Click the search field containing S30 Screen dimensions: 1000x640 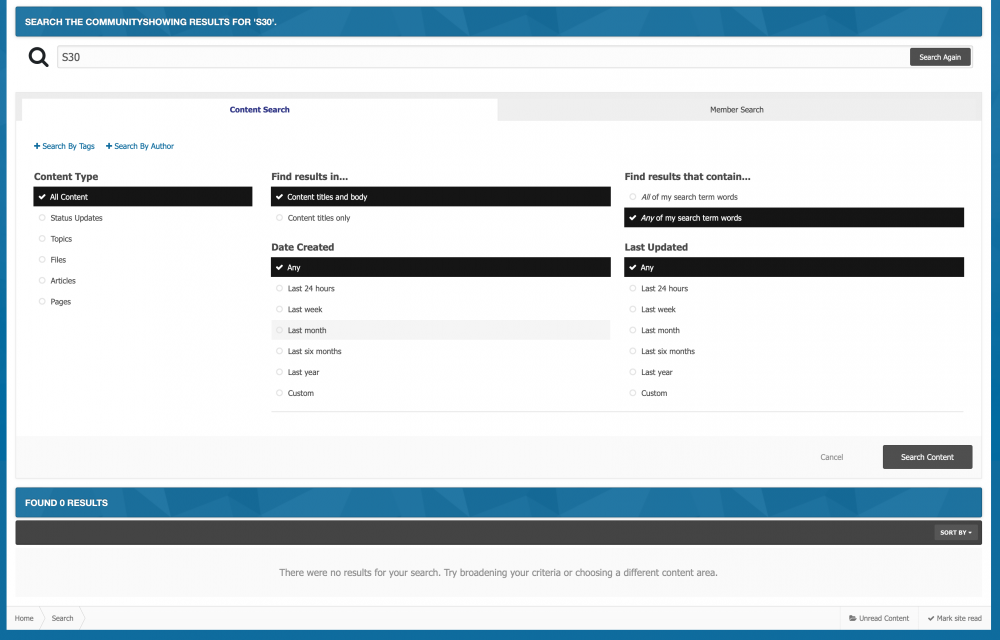[483, 57]
